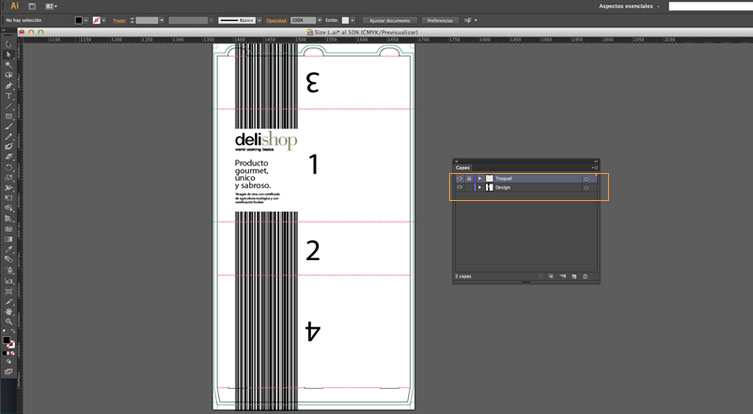This screenshot has width=753, height=414.
Task: Hide the Design layer via eye icon
Action: [460, 187]
